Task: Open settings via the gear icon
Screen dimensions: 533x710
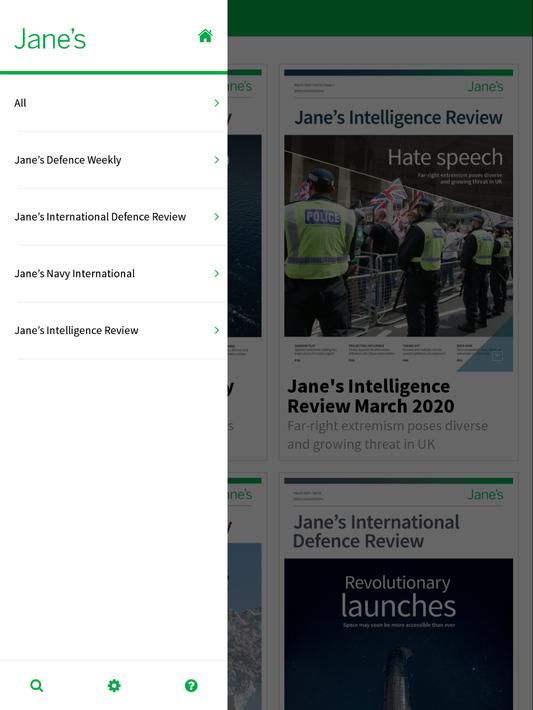Action: pos(114,686)
